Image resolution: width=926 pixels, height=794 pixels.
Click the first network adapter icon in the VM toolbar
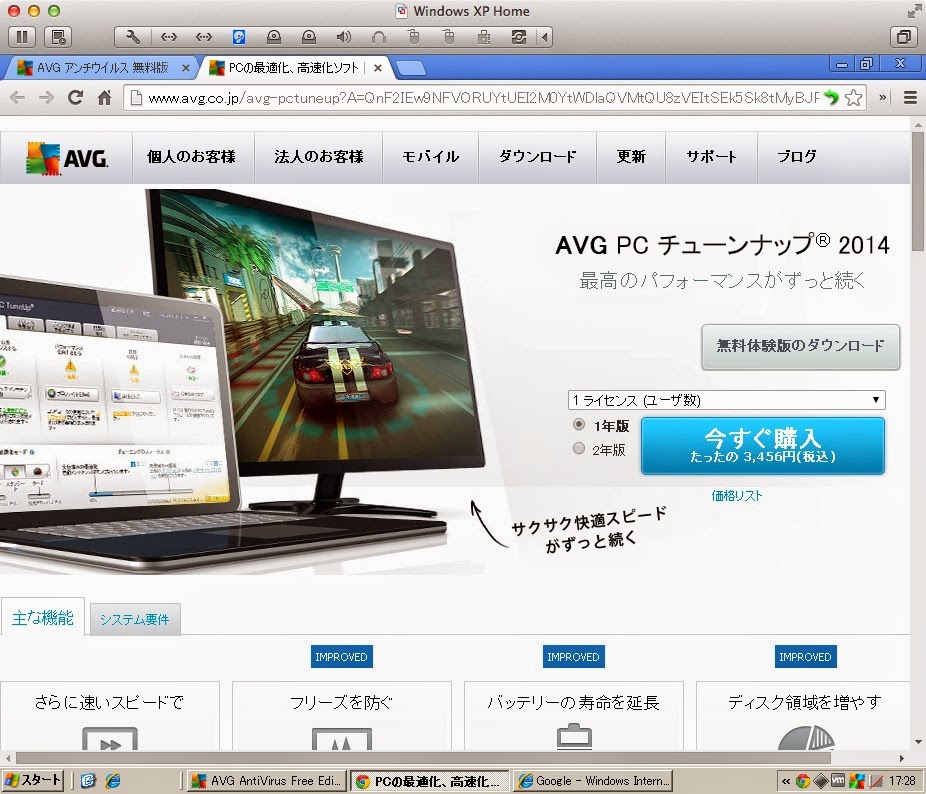[169, 37]
